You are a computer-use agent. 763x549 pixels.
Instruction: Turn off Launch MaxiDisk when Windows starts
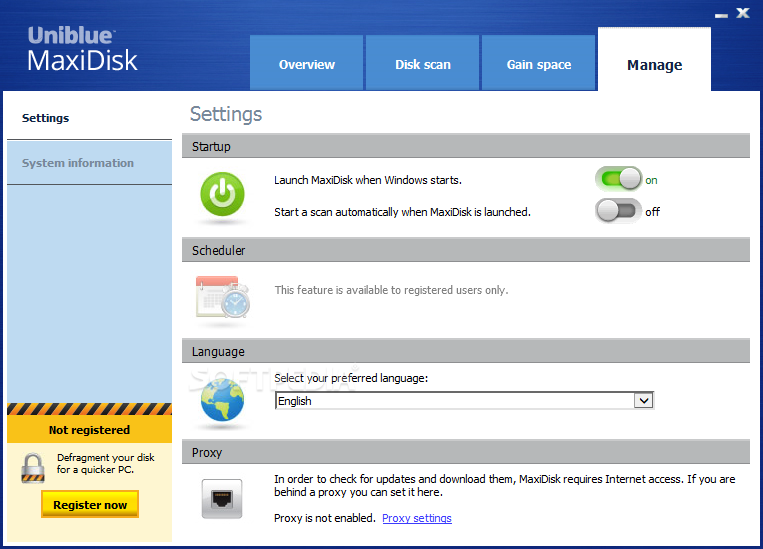point(618,180)
